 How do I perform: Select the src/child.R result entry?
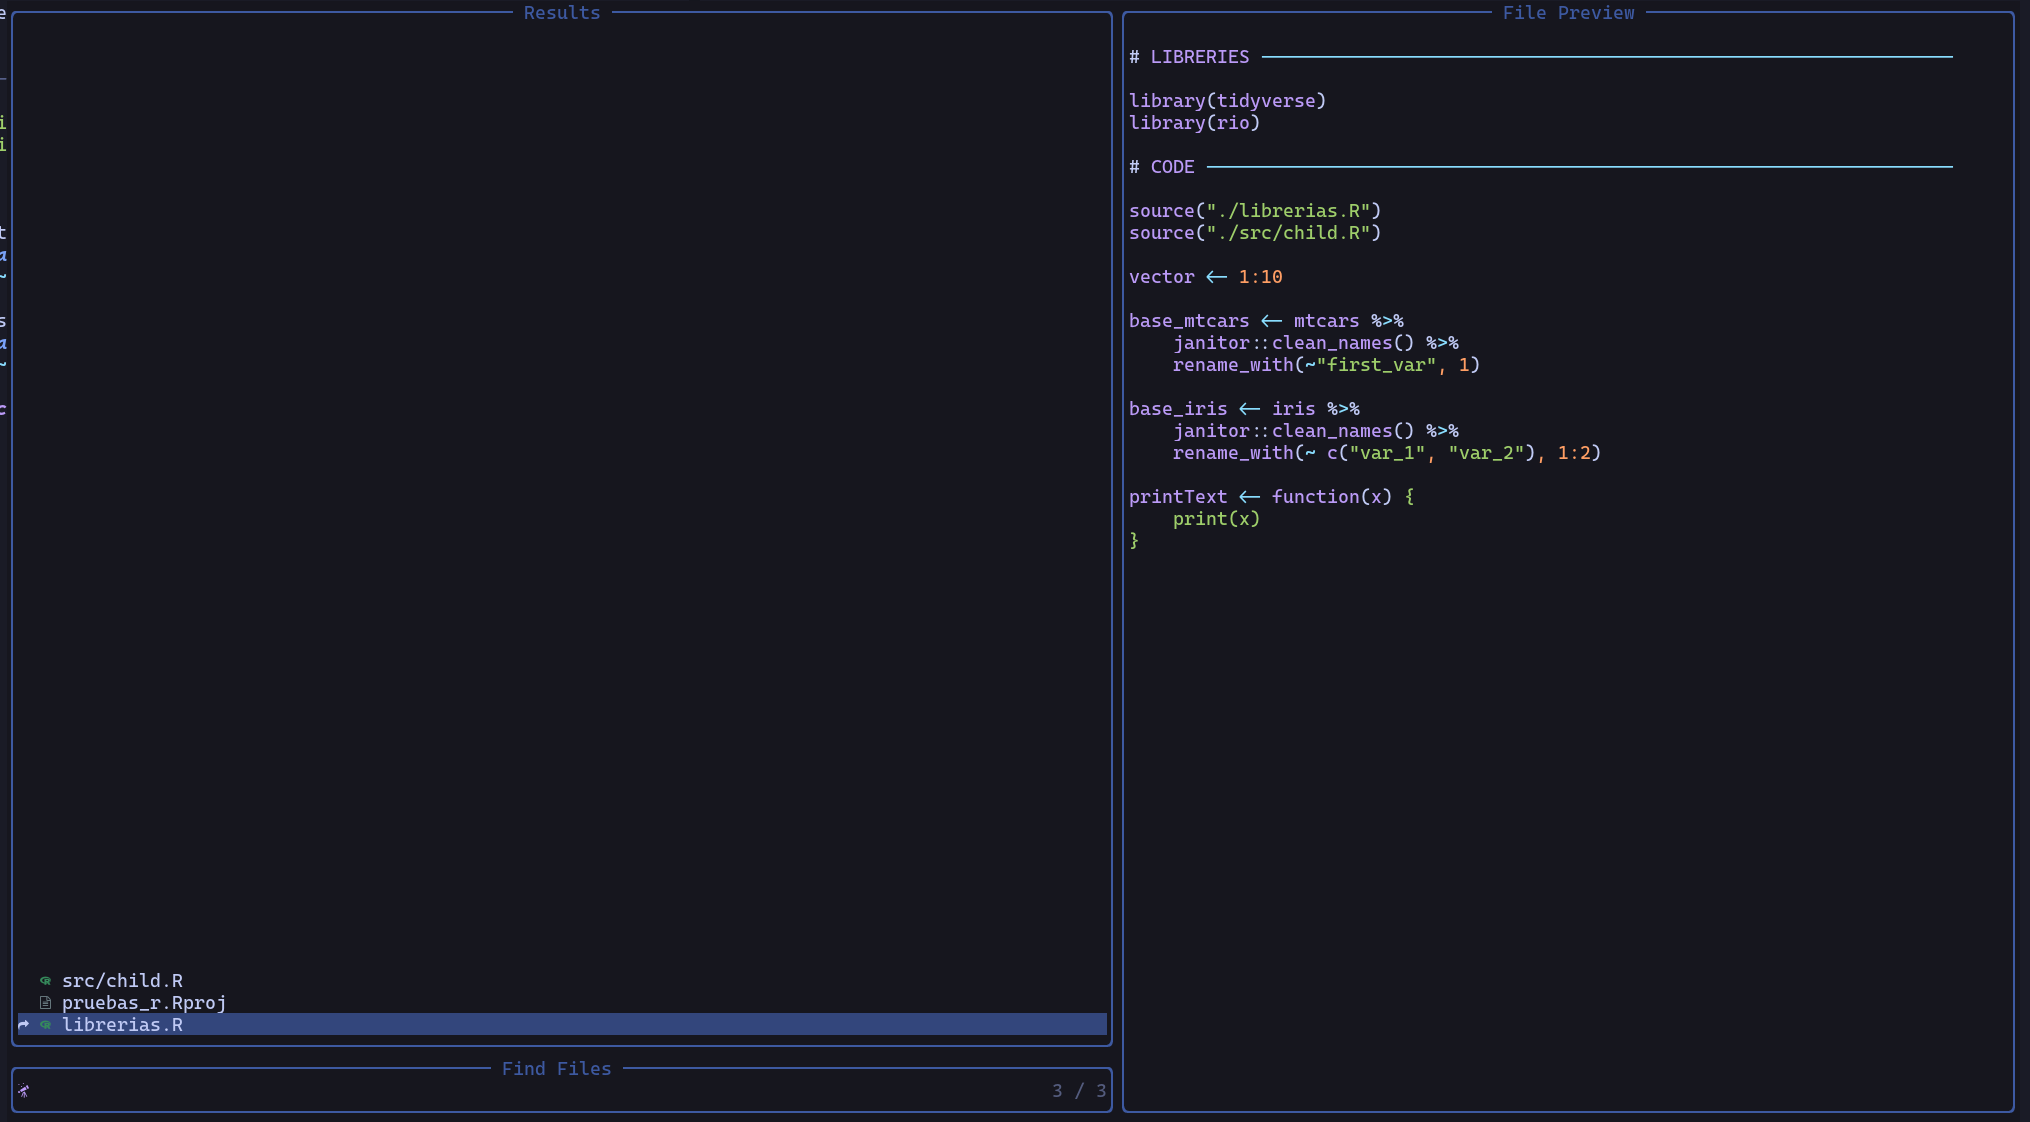122,981
